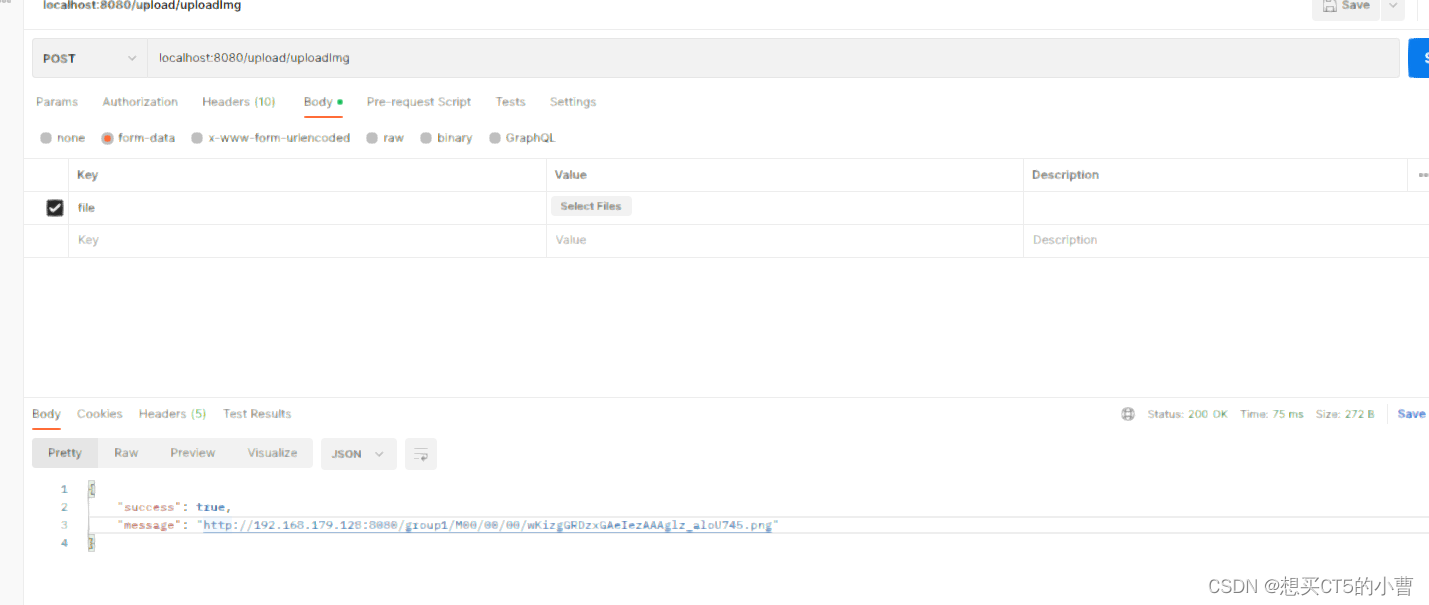Click the Raw response view tab

coord(125,453)
